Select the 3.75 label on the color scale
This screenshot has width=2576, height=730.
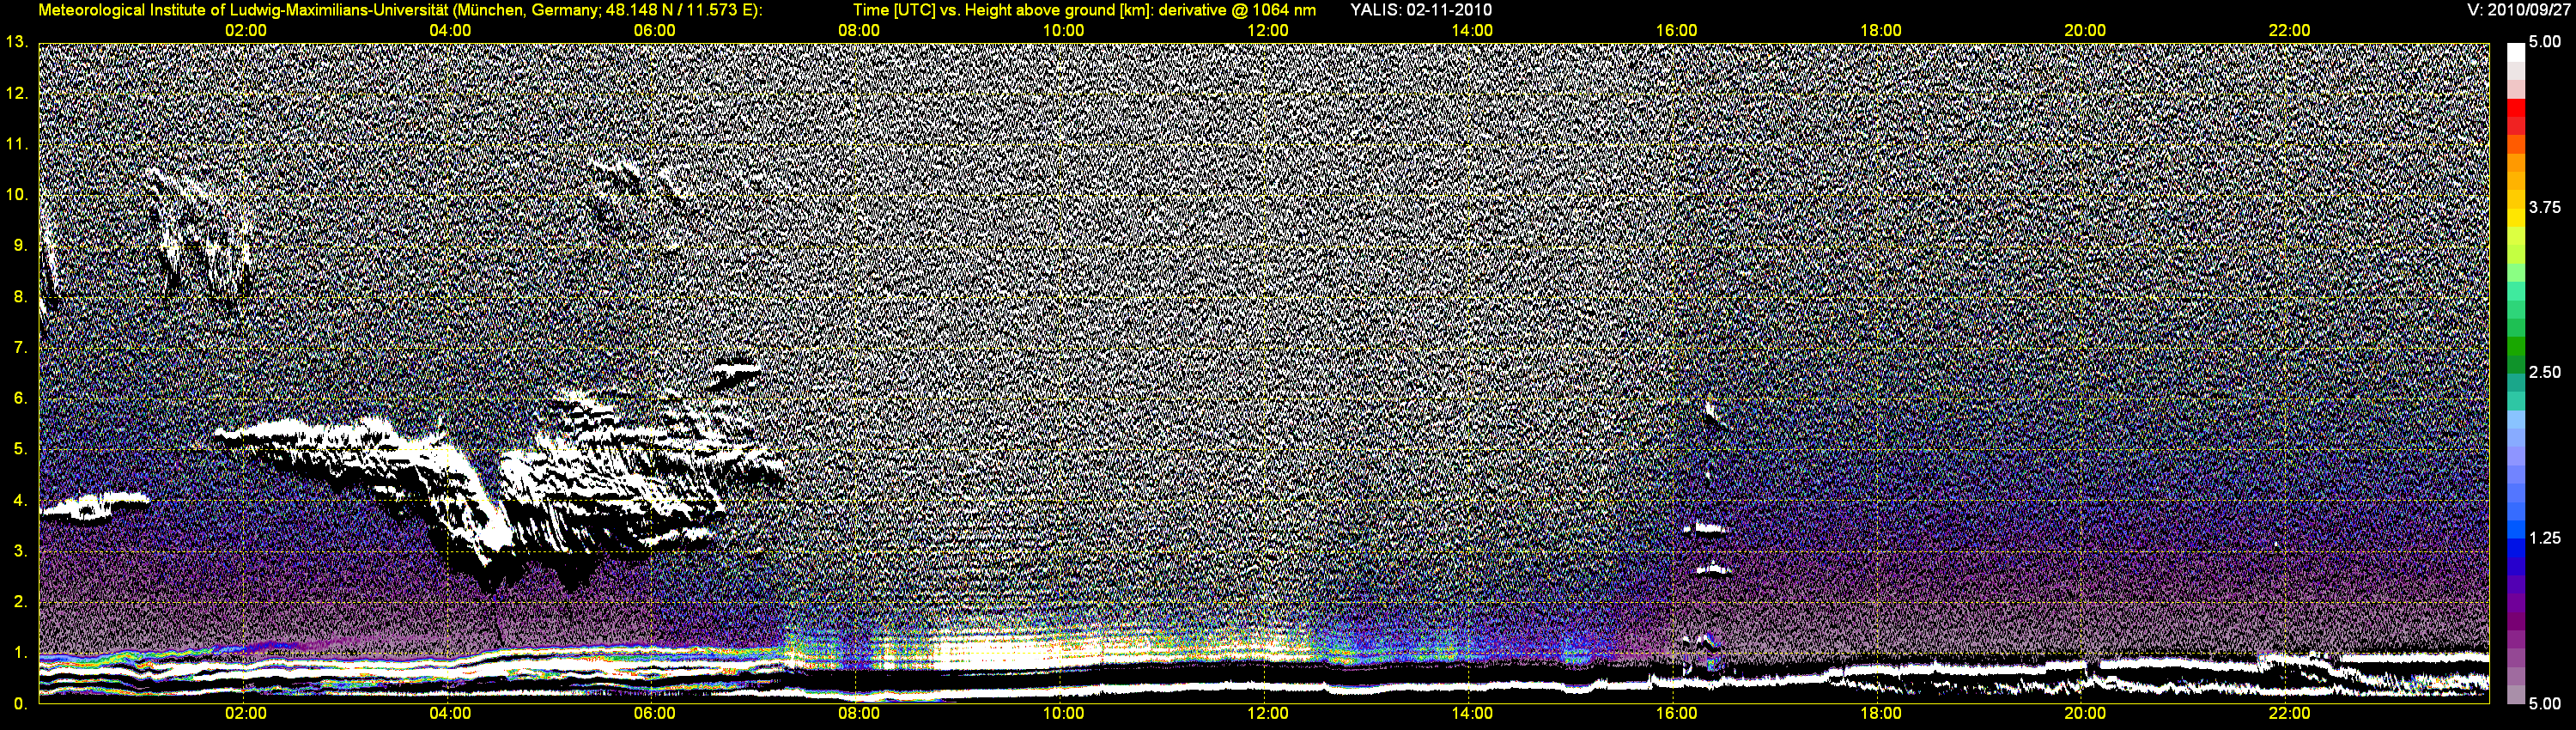coord(2545,208)
